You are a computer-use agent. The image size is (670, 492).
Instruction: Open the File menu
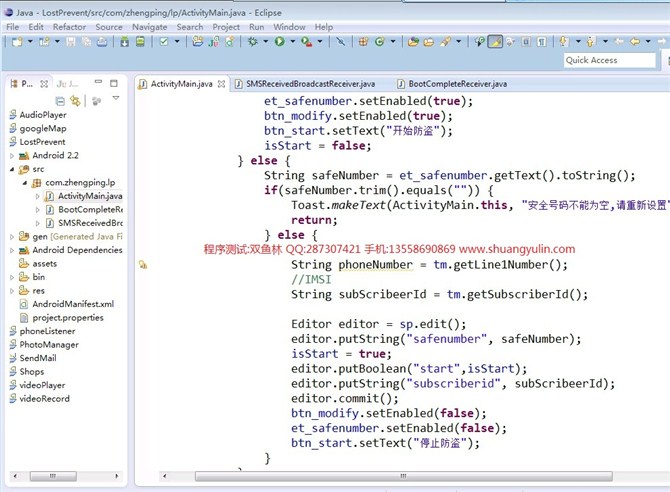[x=12, y=27]
